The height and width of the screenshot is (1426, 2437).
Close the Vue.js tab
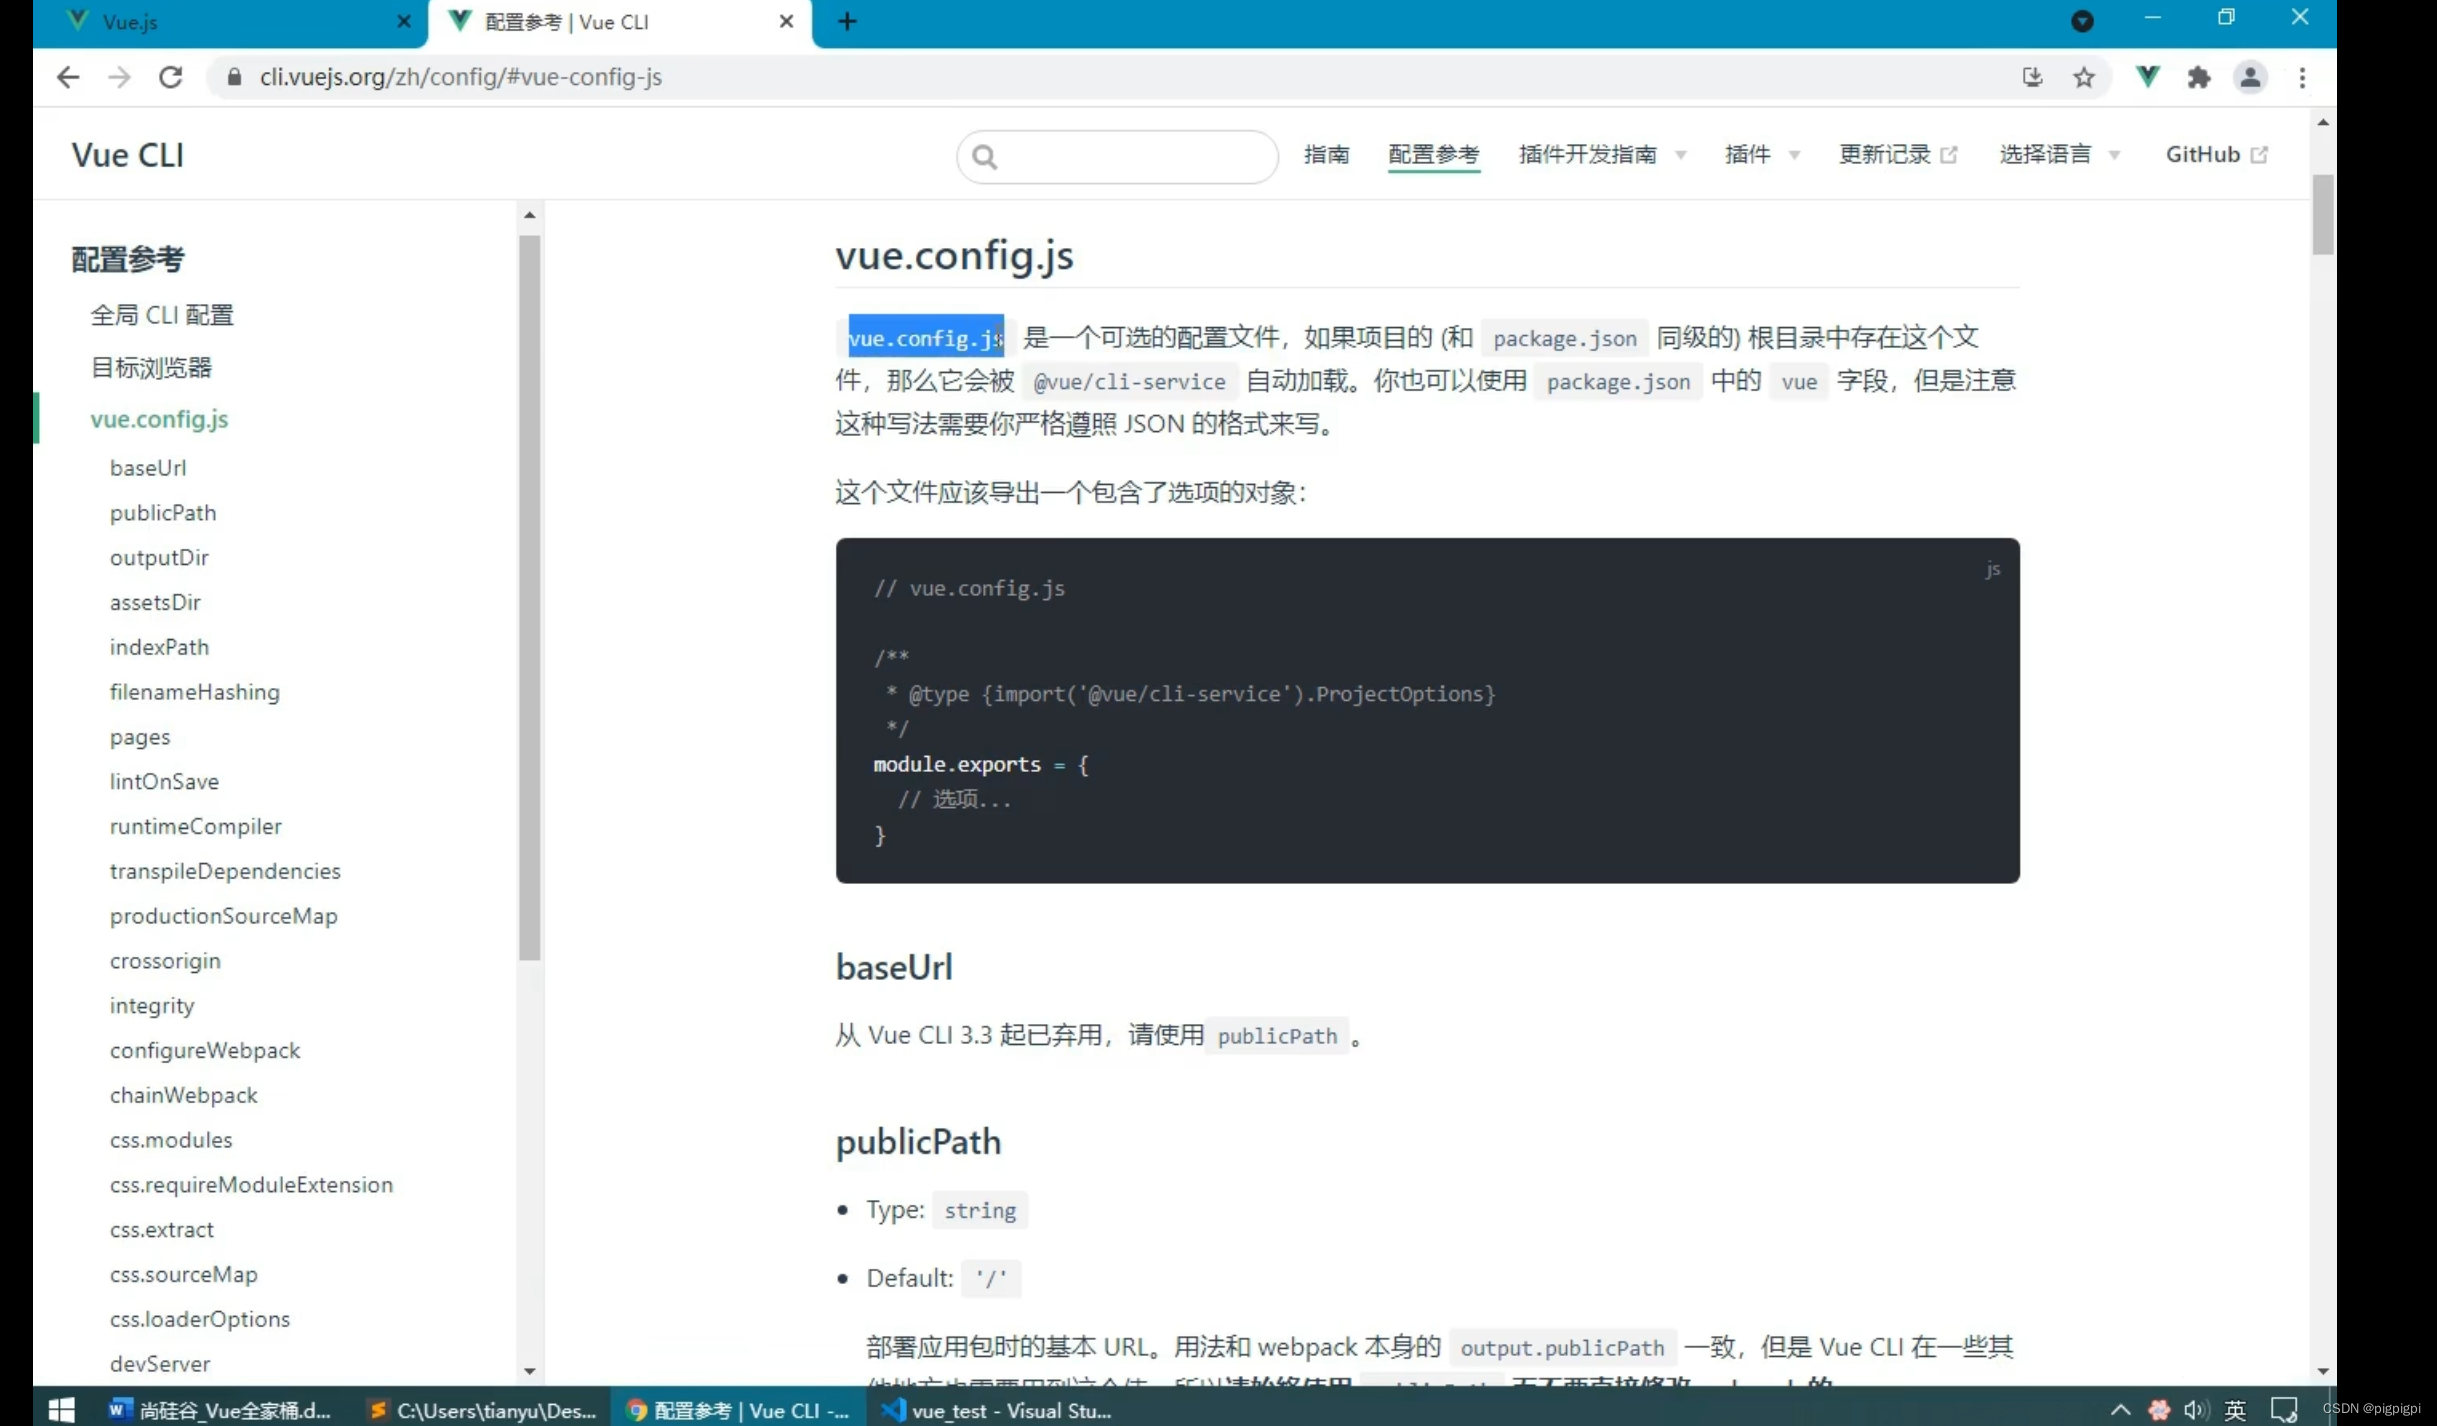point(404,21)
